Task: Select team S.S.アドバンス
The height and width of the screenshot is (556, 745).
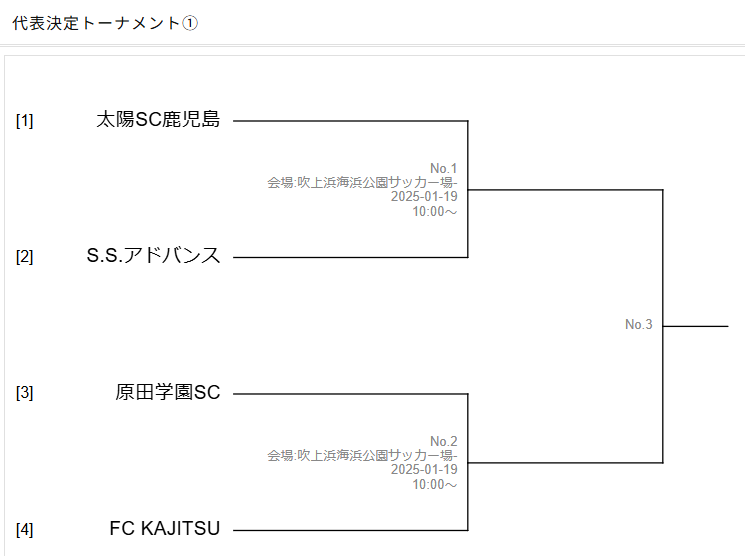Action: [x=153, y=256]
